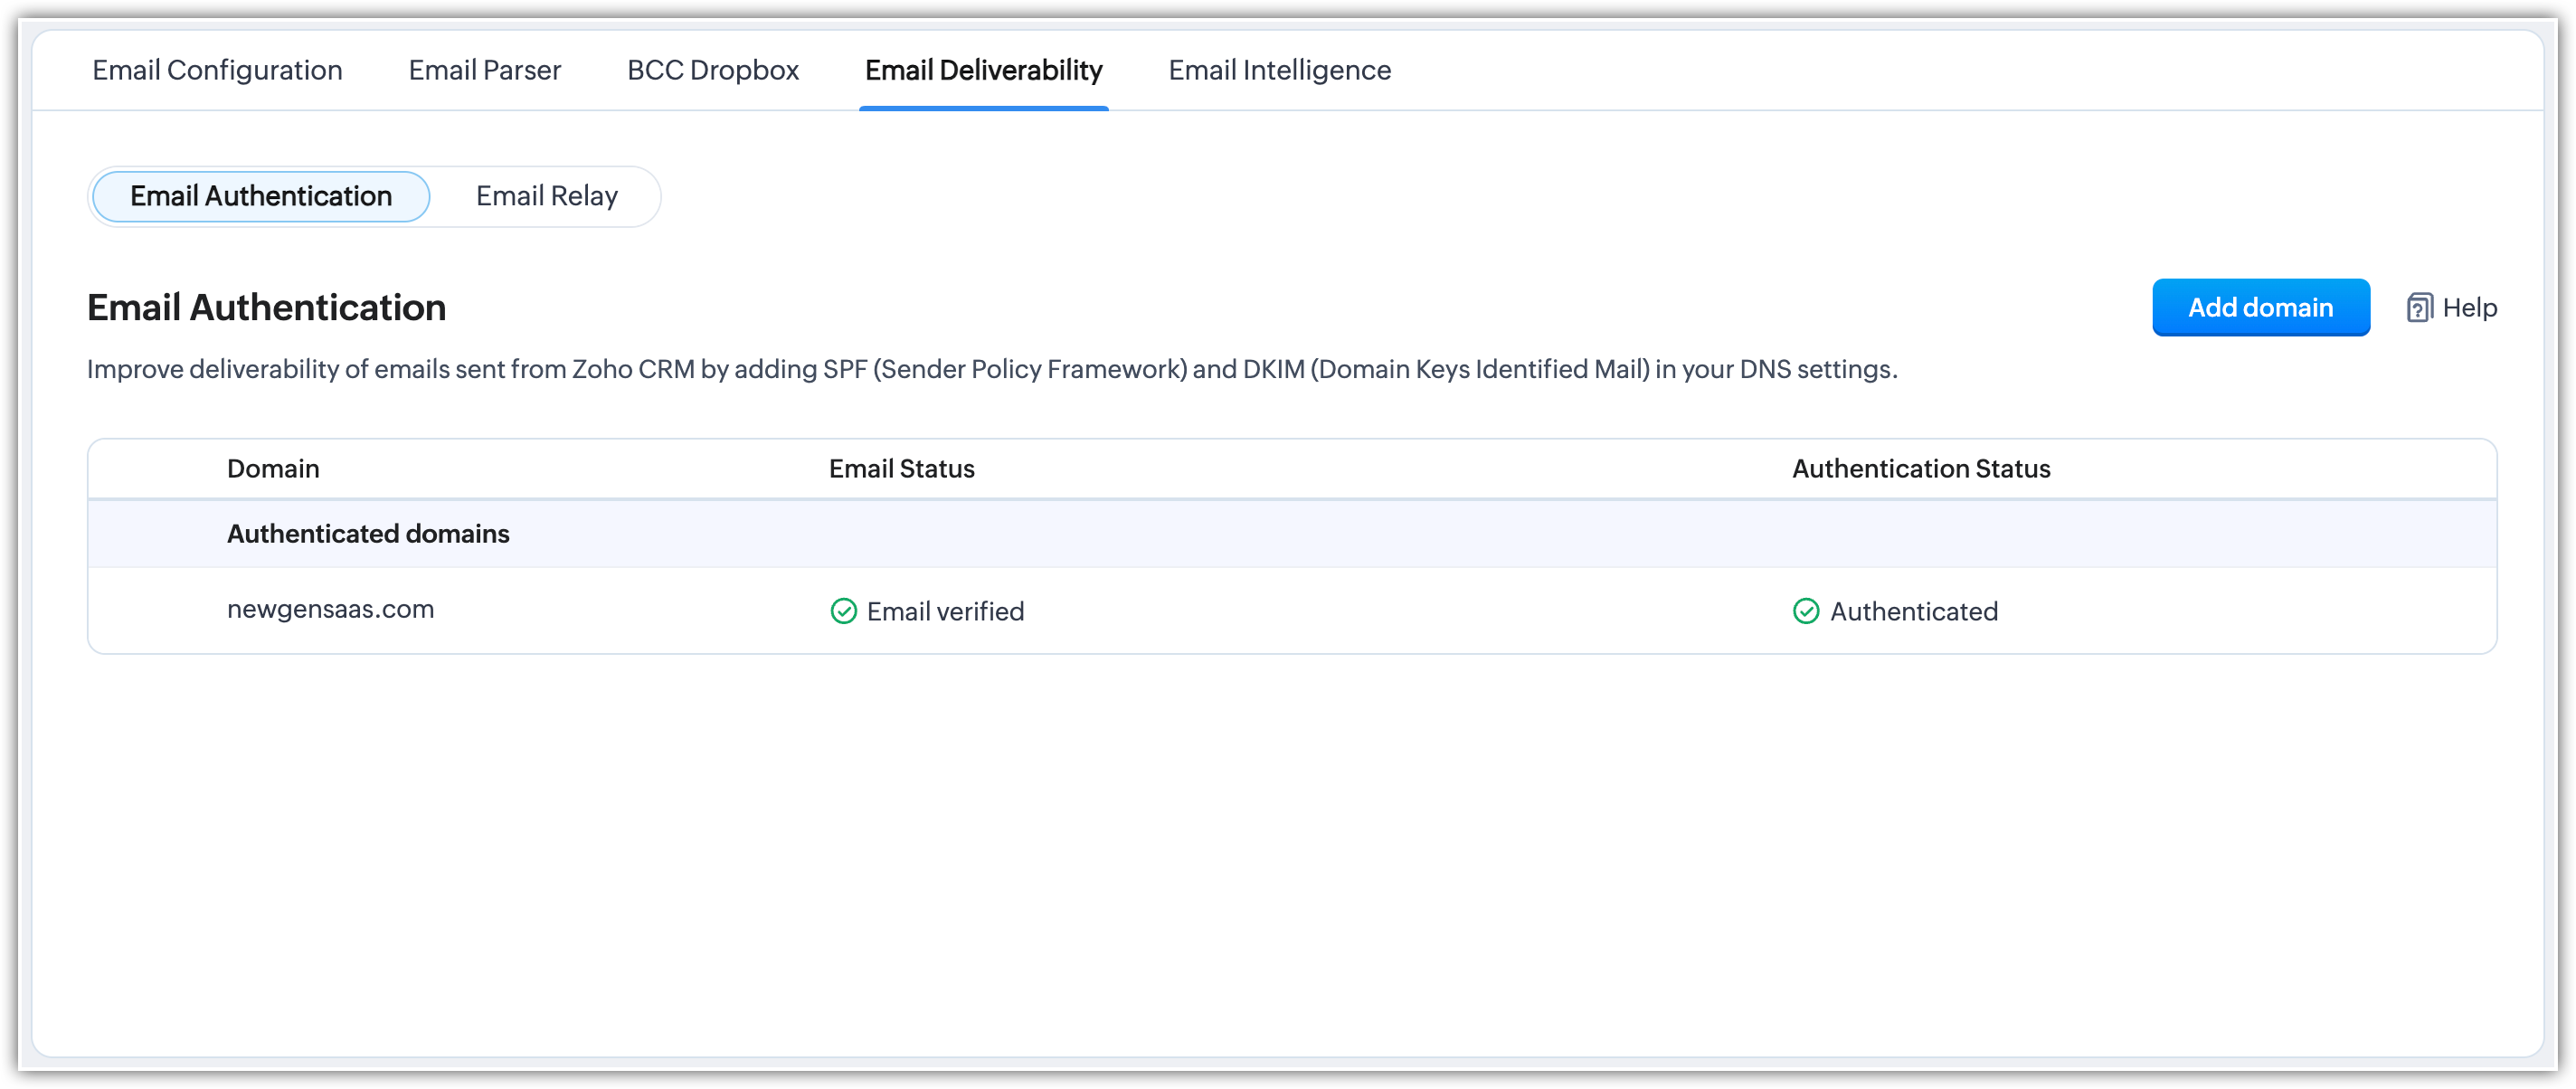Click the Email Parser tab

pyautogui.click(x=485, y=71)
